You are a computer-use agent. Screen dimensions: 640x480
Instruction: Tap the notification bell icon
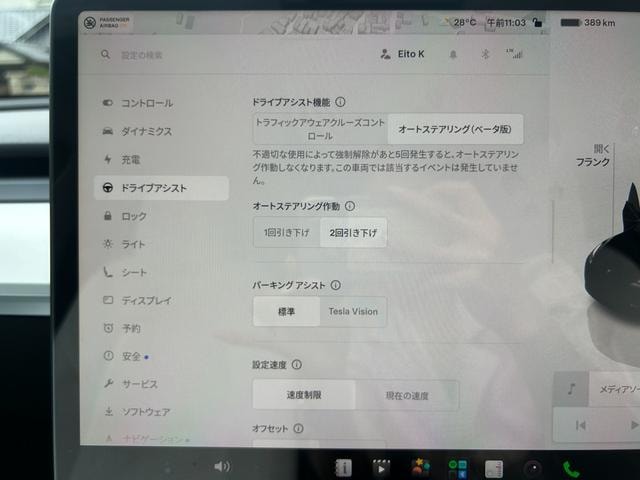pyautogui.click(x=453, y=54)
